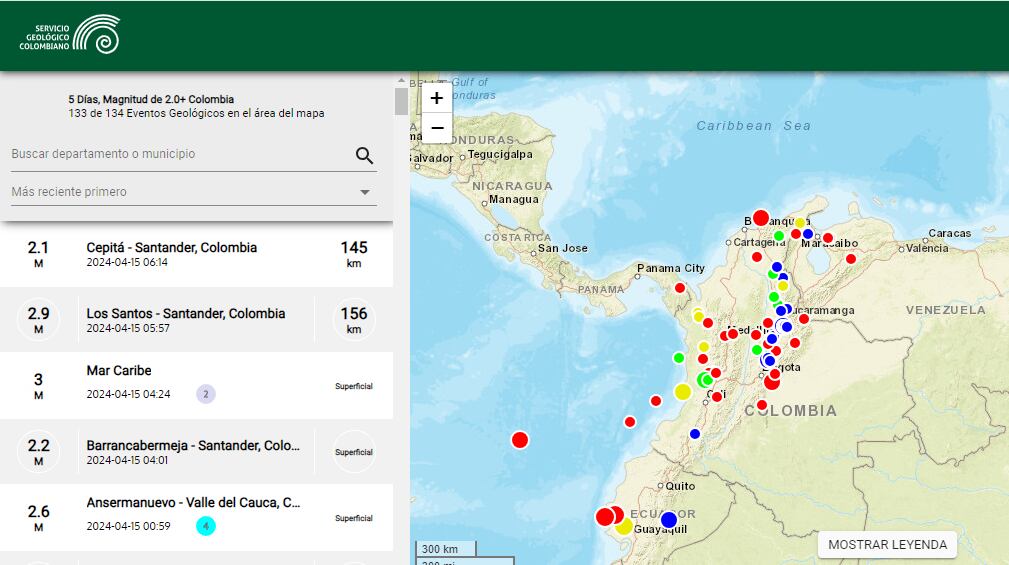This screenshot has height=565, width=1009.
Task: Select the large red marker near Barranquilla
Action: pyautogui.click(x=761, y=218)
